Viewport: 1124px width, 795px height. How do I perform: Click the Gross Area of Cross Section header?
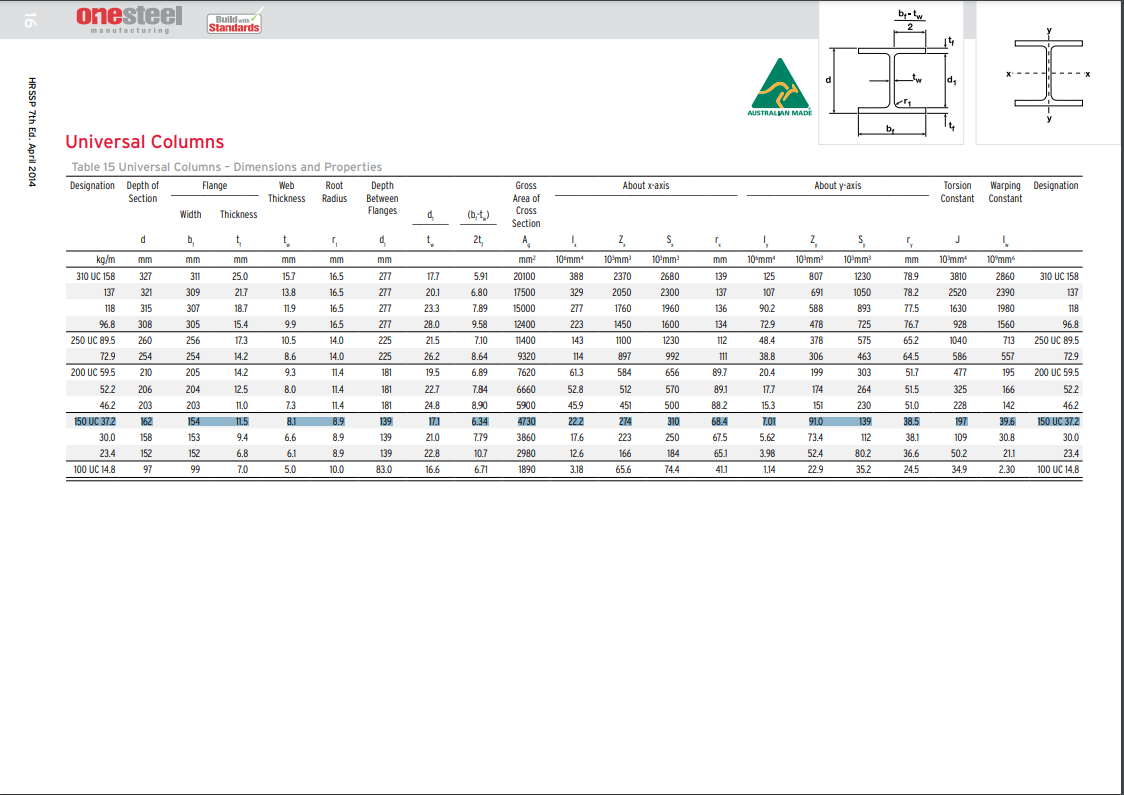tap(526, 204)
